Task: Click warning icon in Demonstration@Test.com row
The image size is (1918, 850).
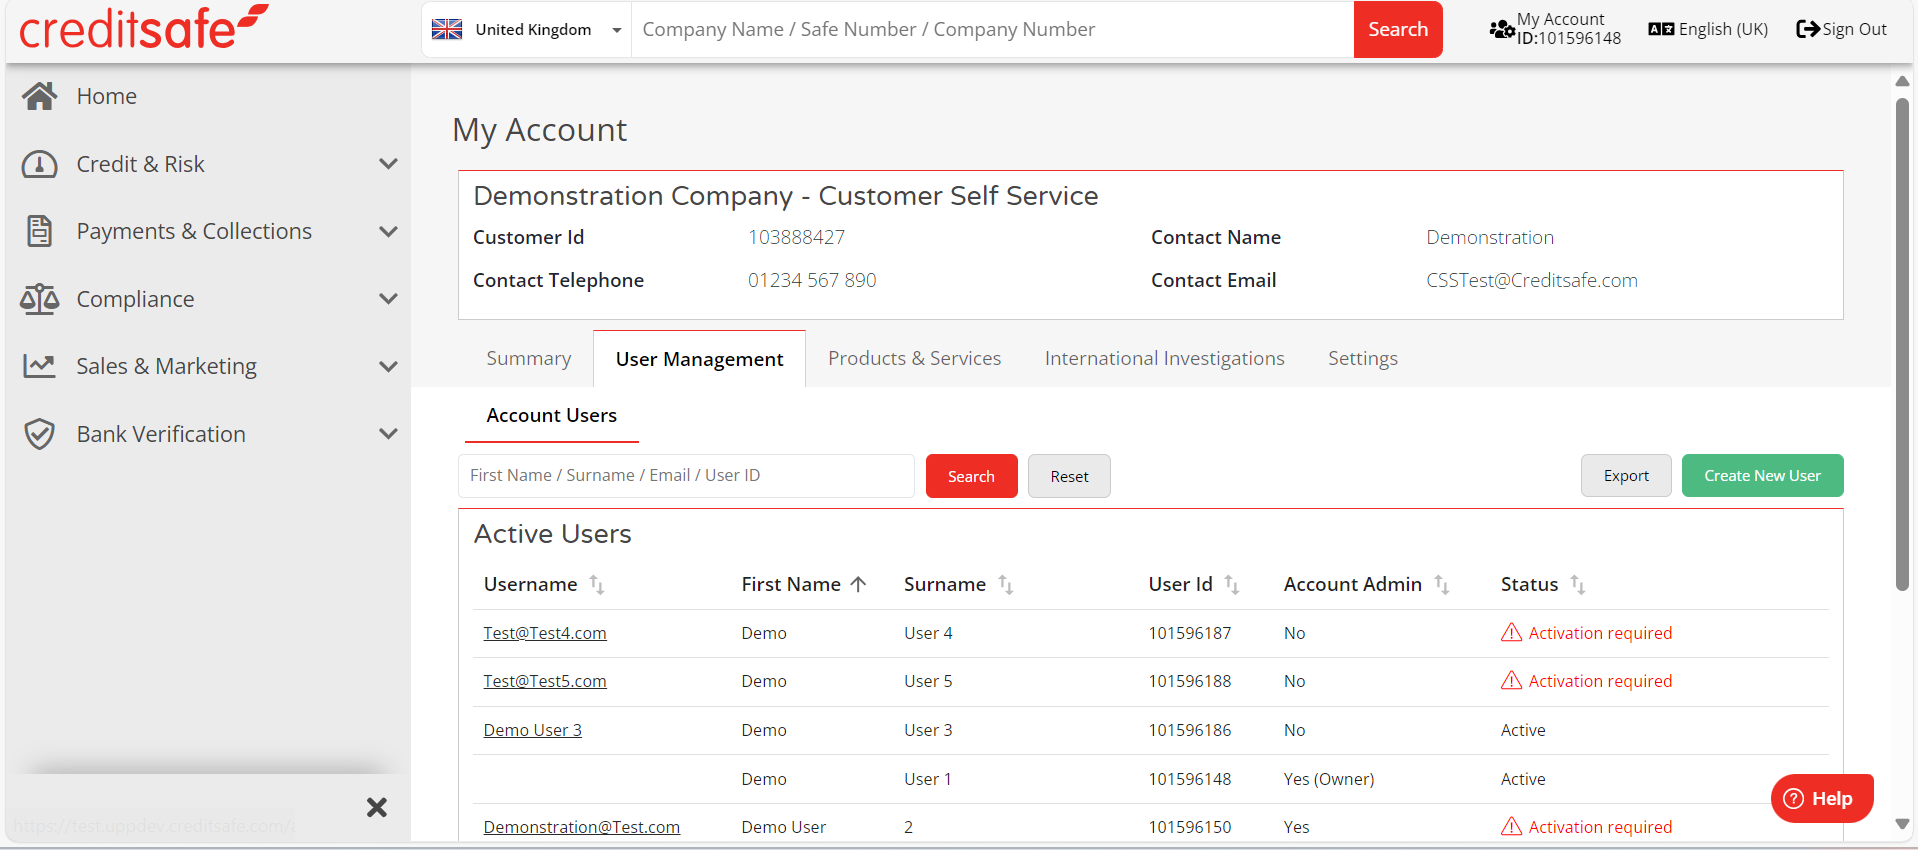Action: tap(1512, 826)
